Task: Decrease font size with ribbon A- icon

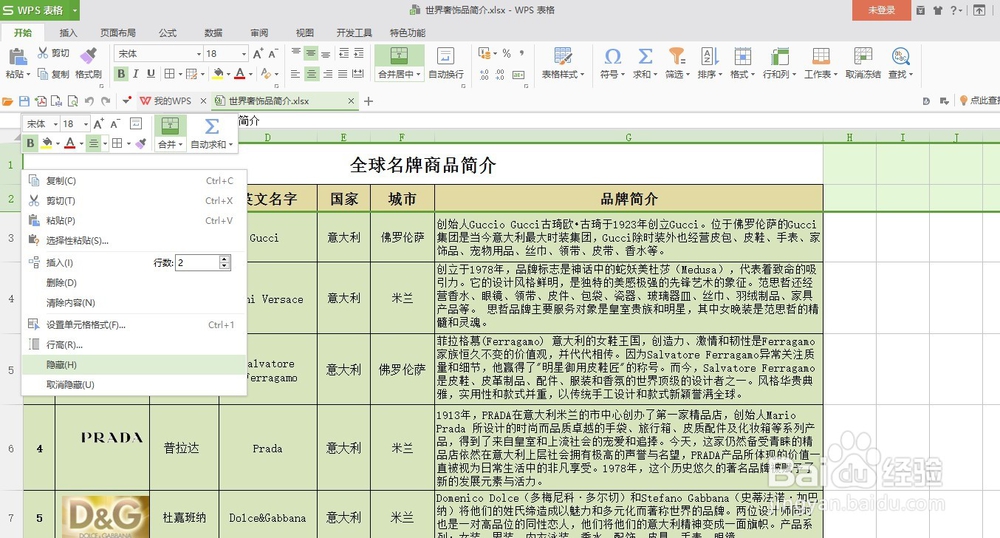Action: (x=273, y=54)
